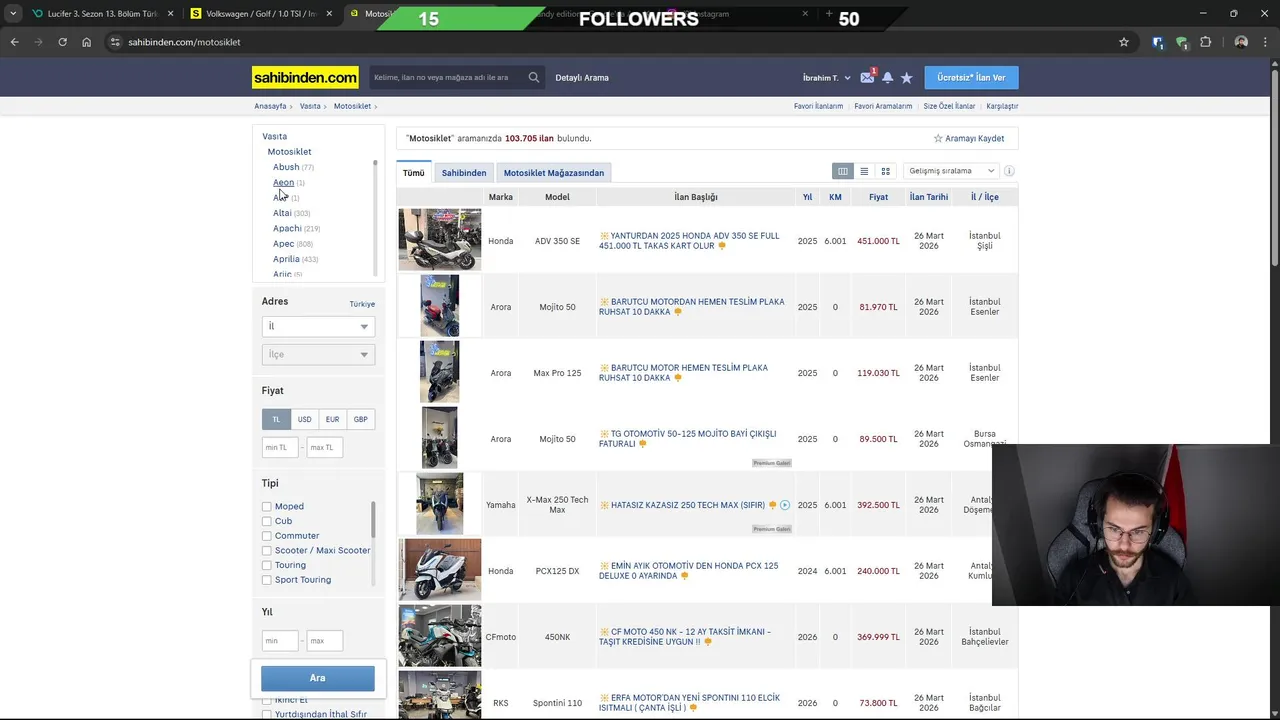Check the Commuter type checkbox

(267, 536)
